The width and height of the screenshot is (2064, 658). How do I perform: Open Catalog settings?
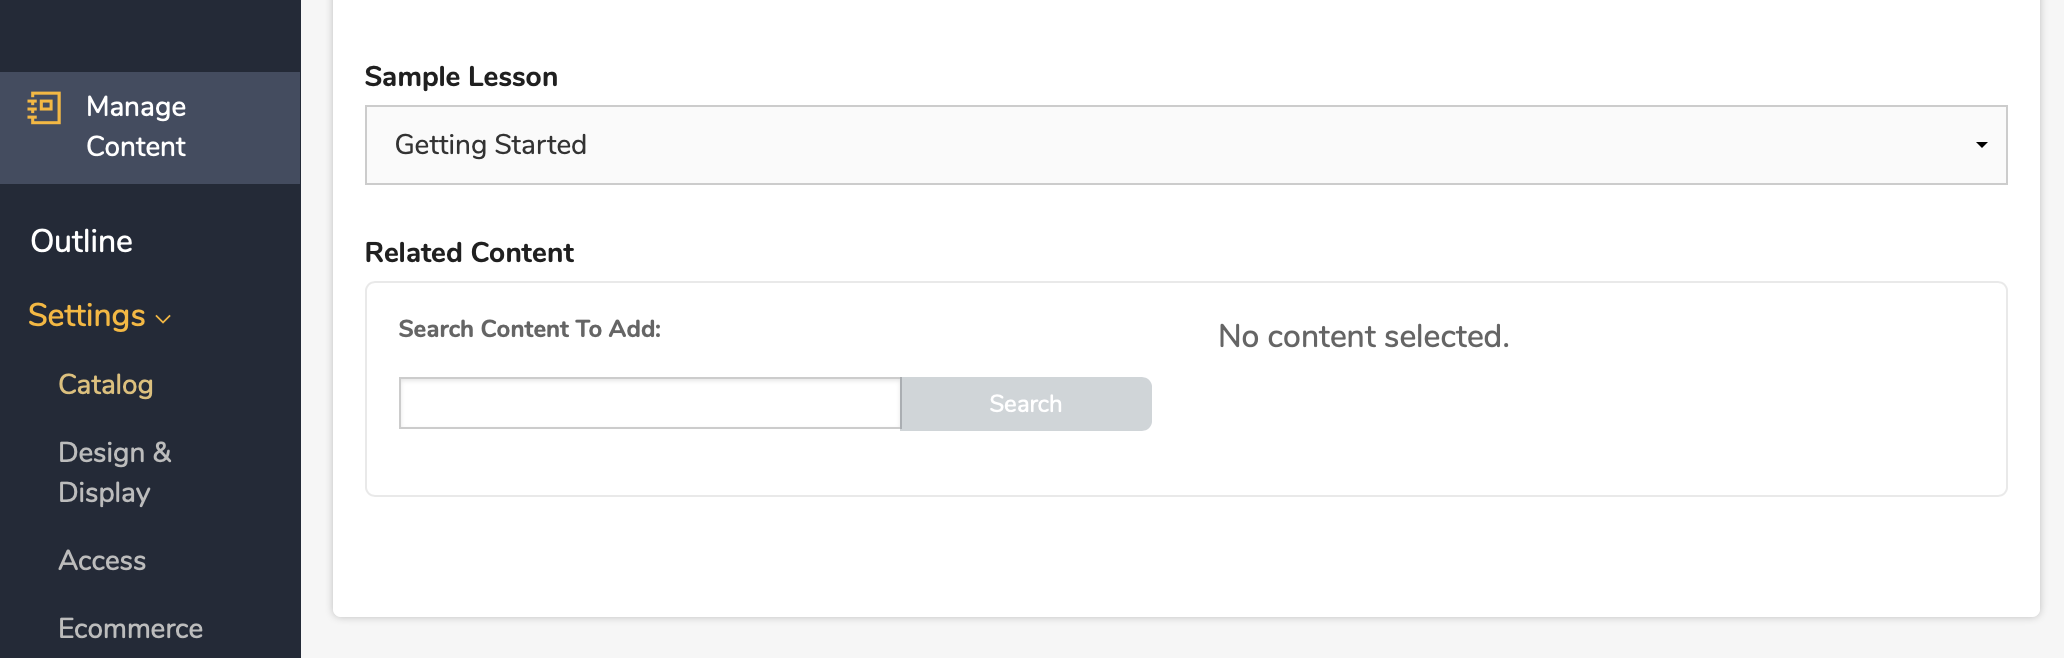(x=105, y=385)
